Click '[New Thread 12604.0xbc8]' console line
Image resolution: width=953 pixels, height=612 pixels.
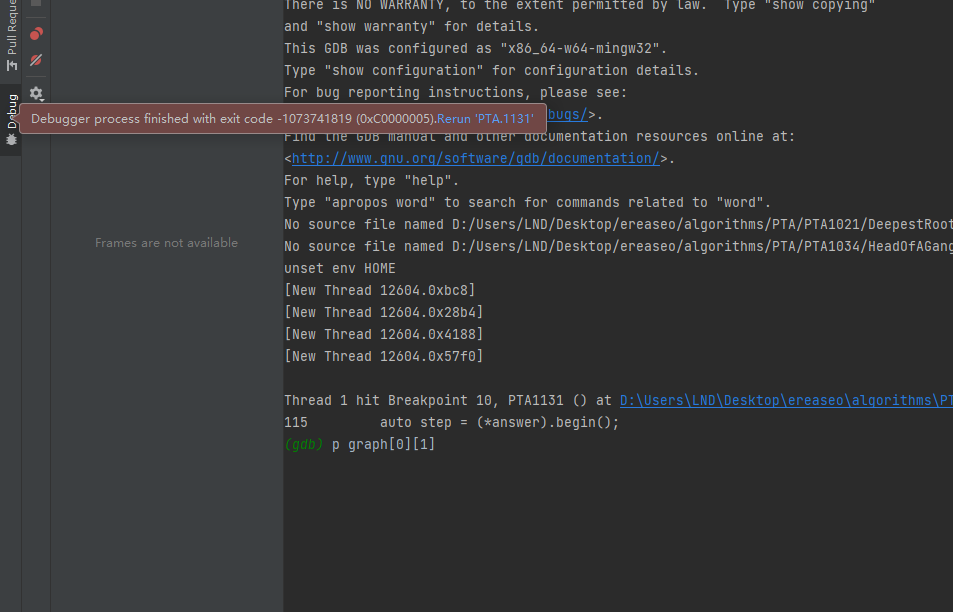click(380, 291)
